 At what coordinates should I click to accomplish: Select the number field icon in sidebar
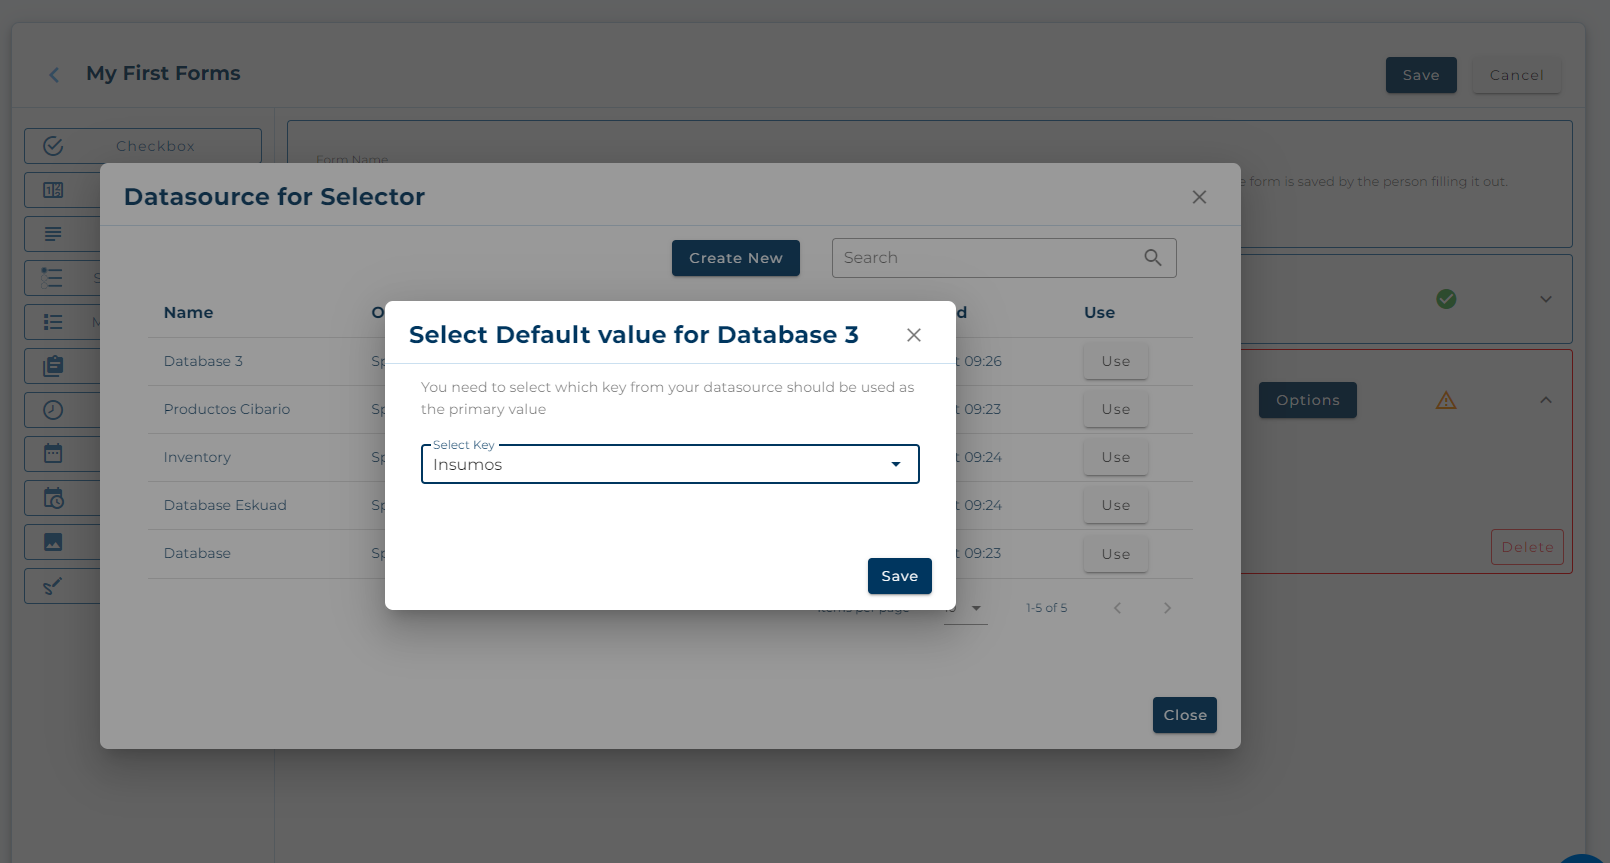tap(54, 190)
